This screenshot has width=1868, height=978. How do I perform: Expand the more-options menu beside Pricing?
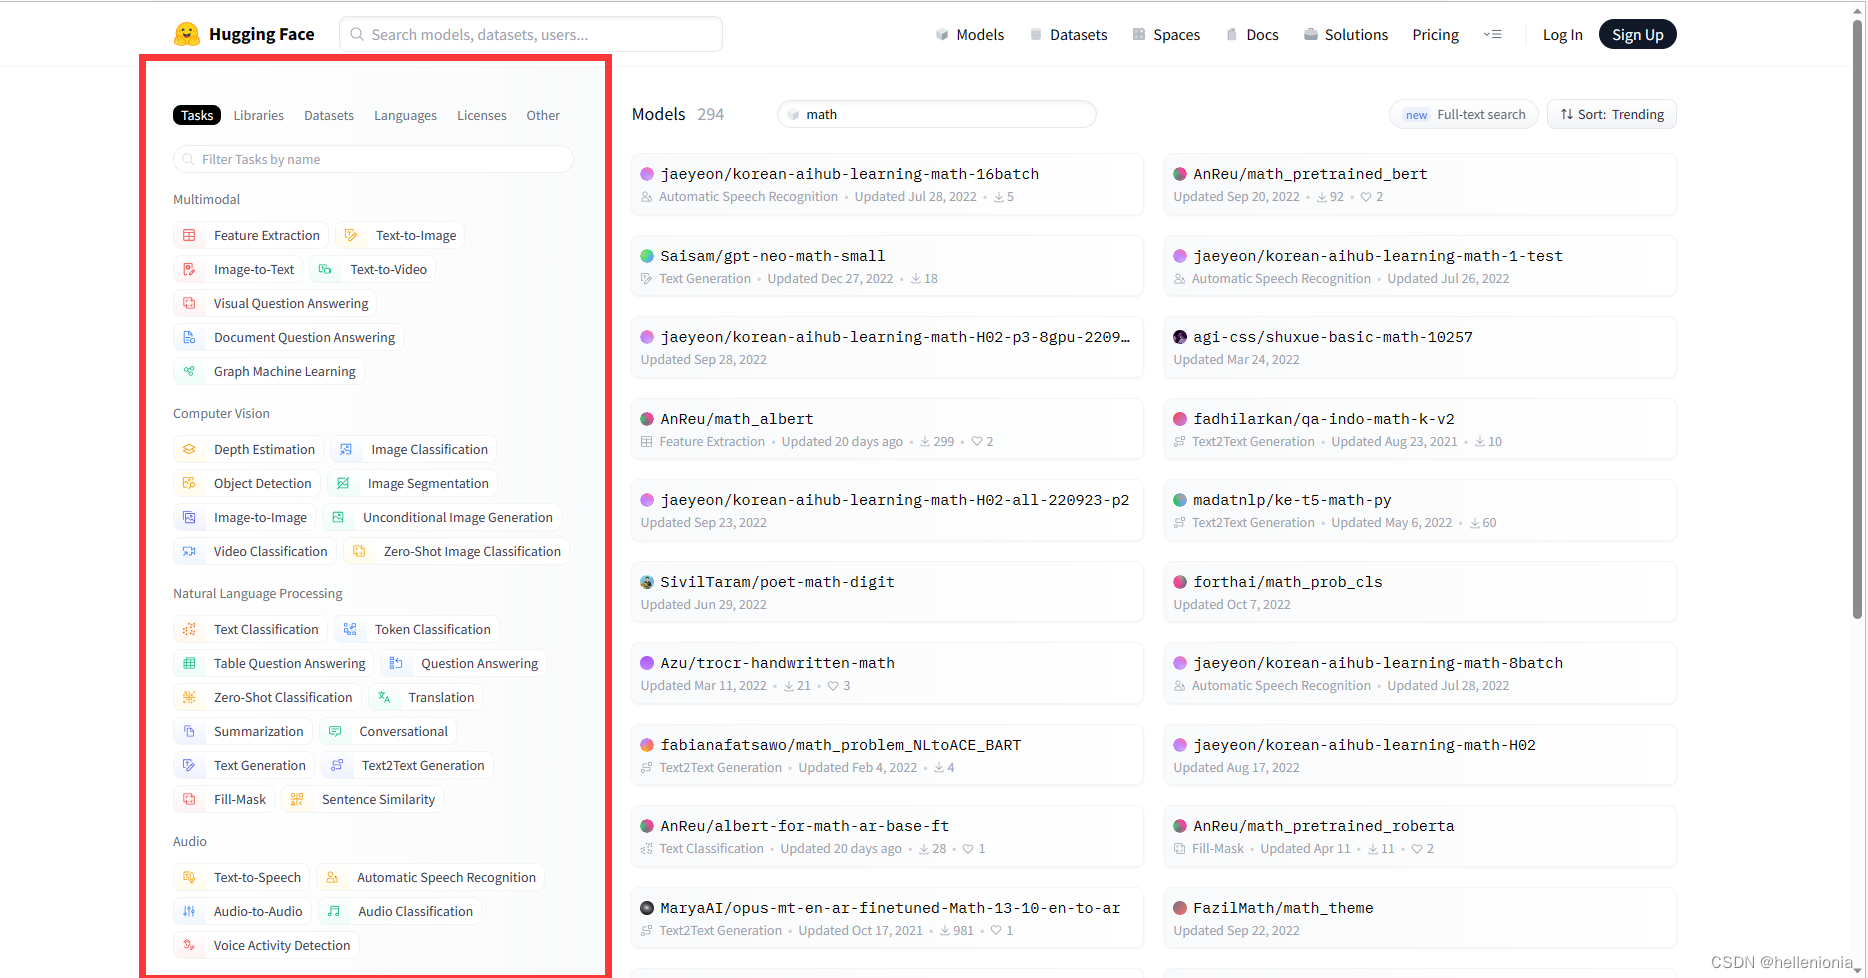(x=1493, y=34)
